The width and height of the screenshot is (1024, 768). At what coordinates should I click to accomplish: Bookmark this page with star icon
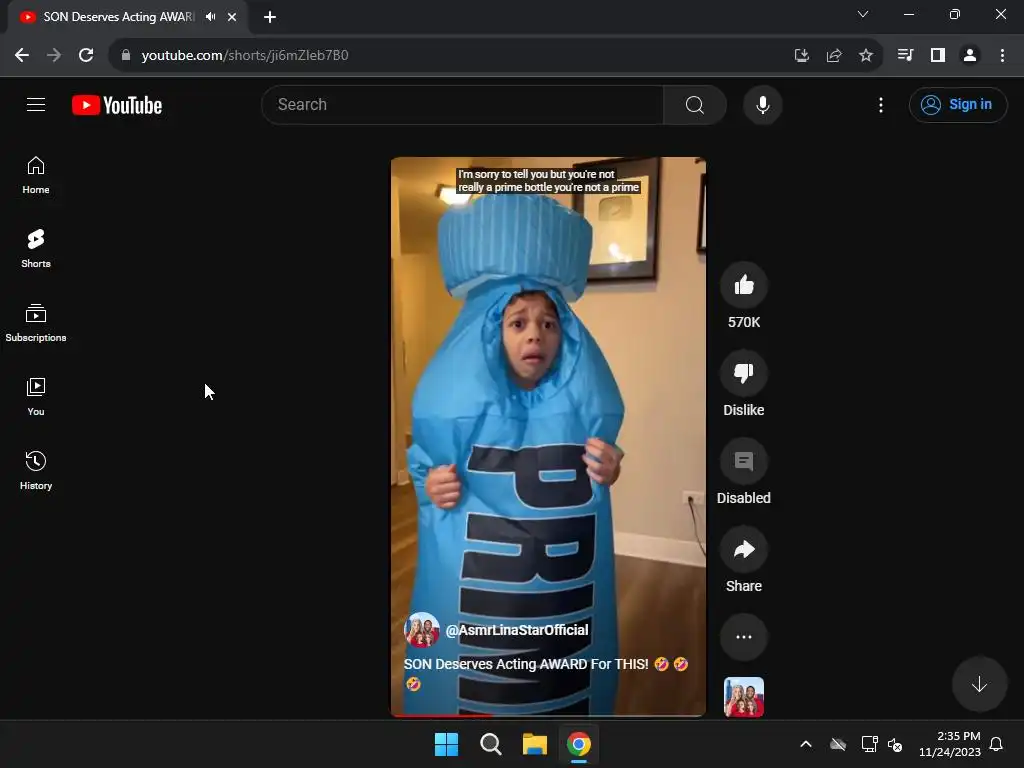point(866,56)
